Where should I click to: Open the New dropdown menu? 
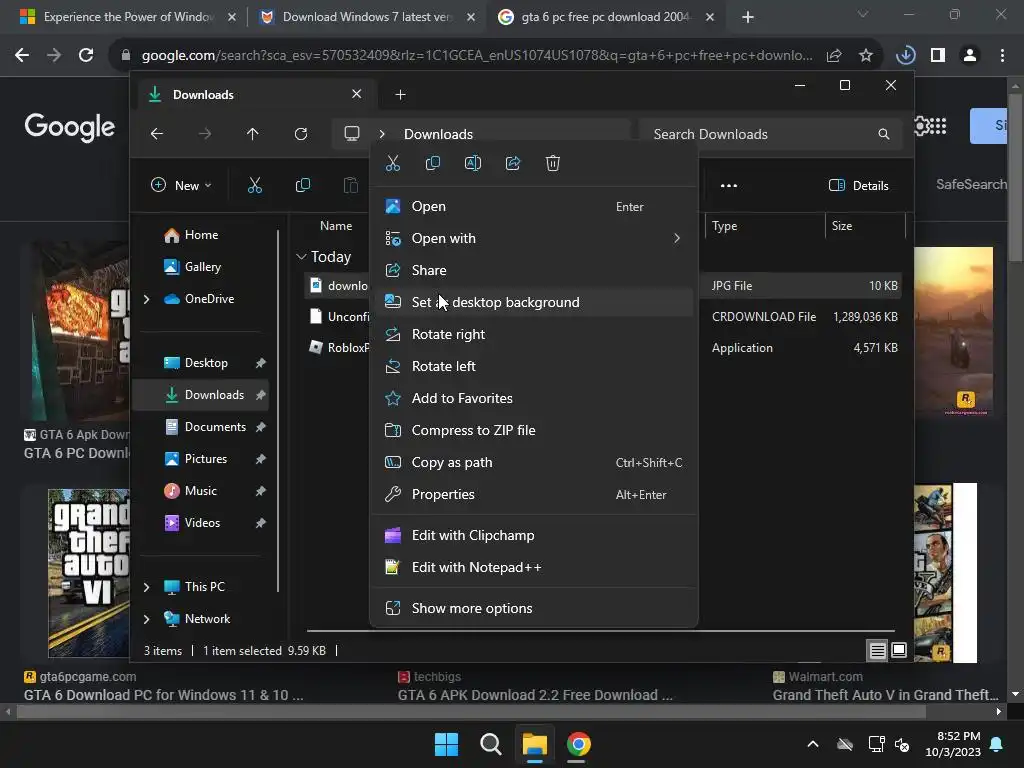coord(181,185)
